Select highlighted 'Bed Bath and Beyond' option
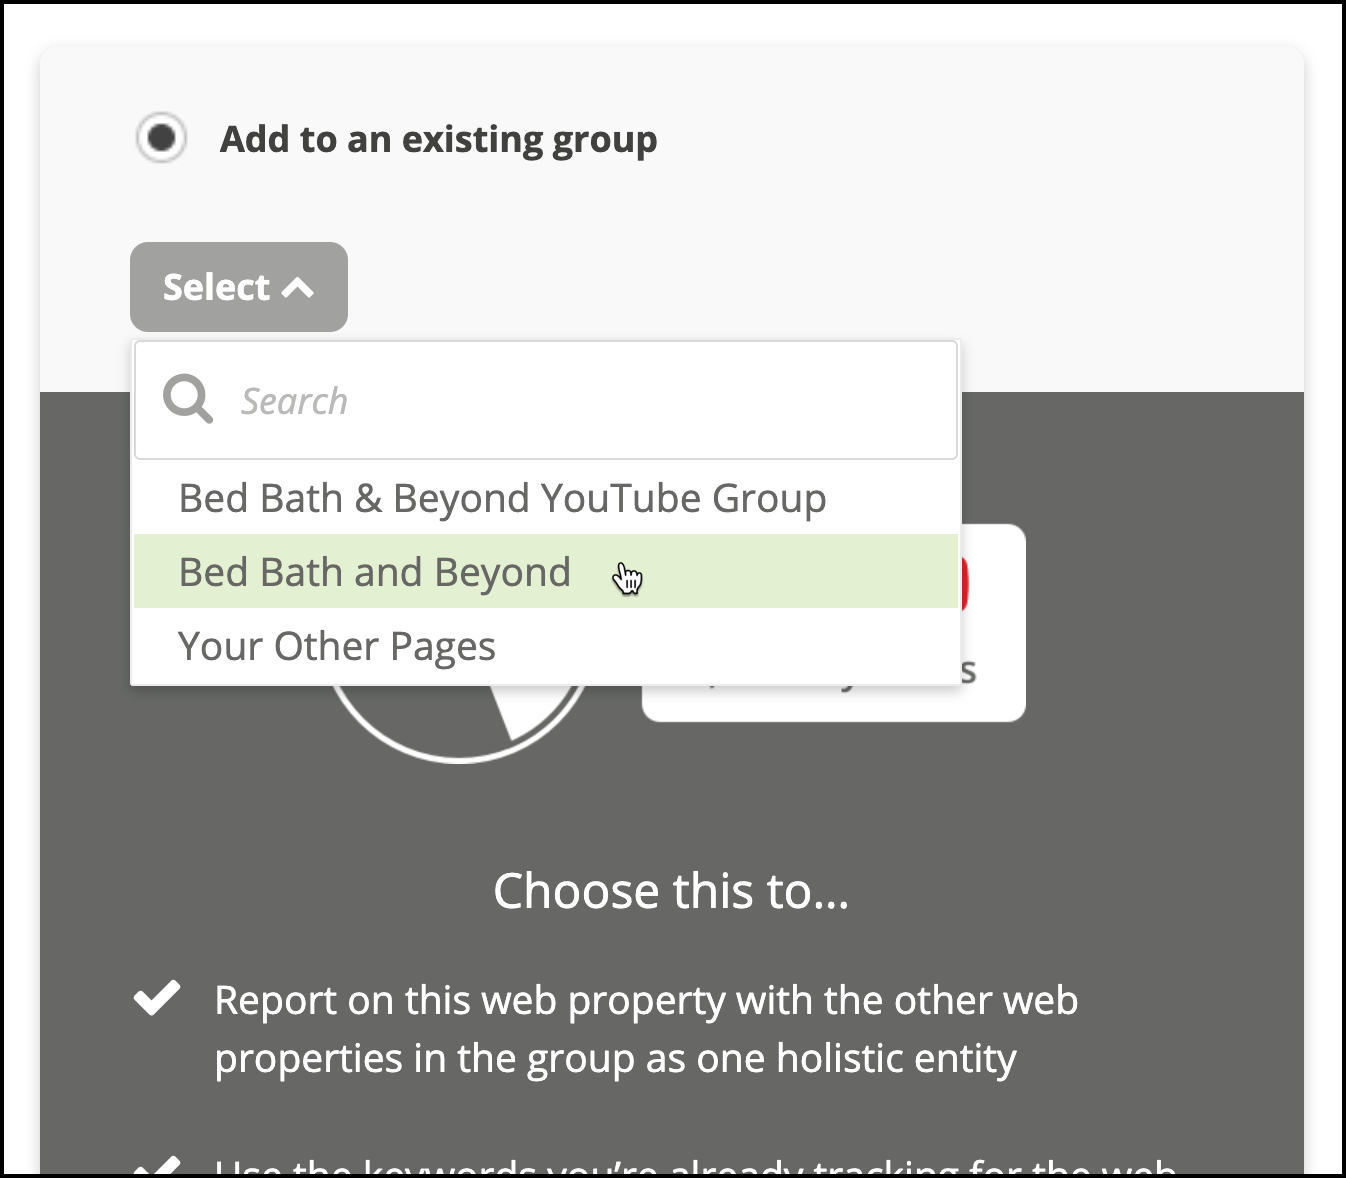Screen dimensions: 1346x1178 point(546,572)
